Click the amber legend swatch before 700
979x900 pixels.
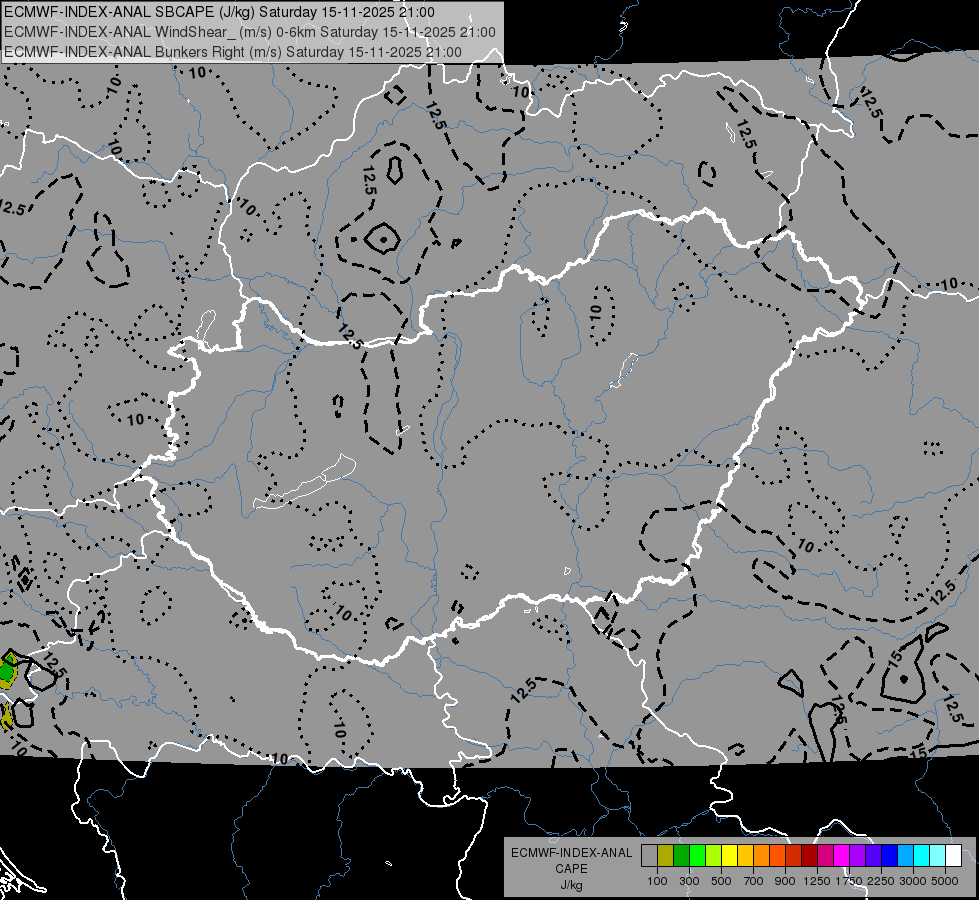tap(745, 856)
